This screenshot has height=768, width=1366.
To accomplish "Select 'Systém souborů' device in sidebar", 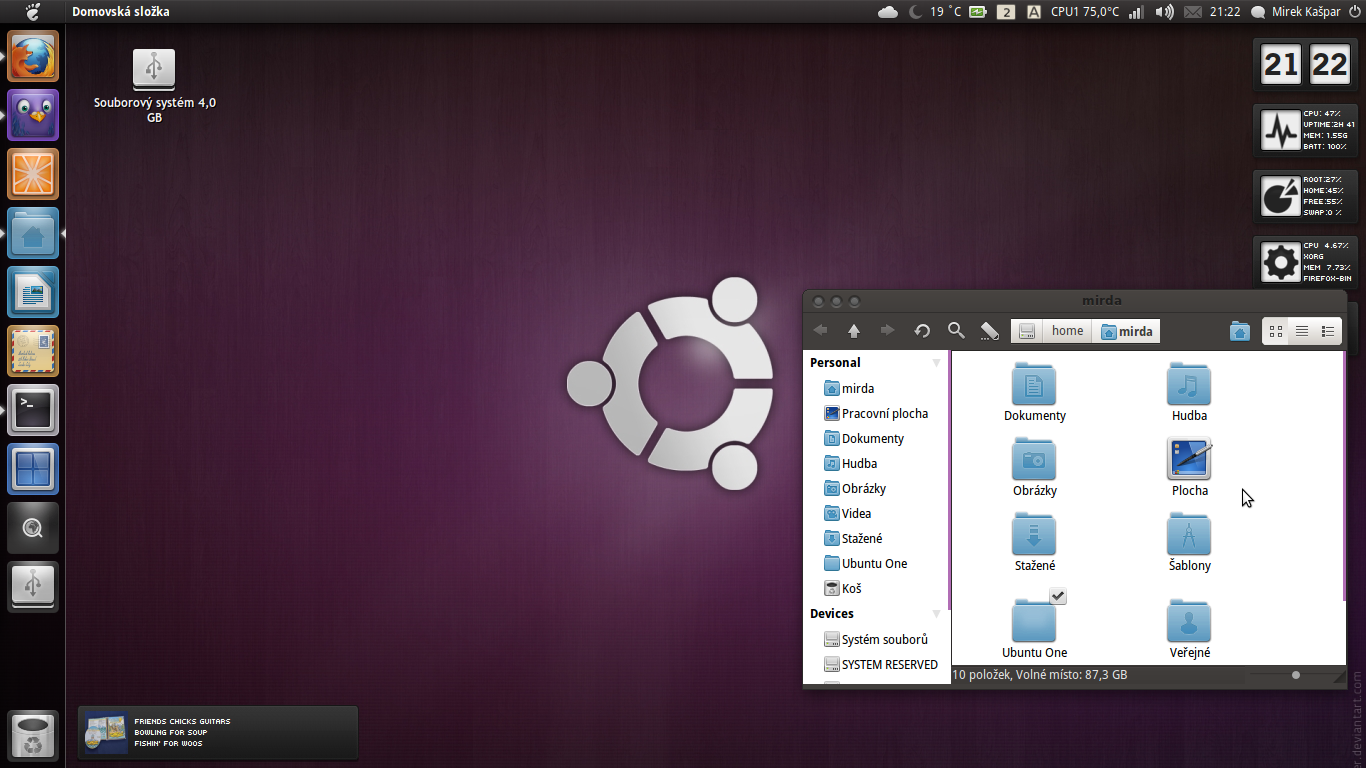I will [x=877, y=639].
